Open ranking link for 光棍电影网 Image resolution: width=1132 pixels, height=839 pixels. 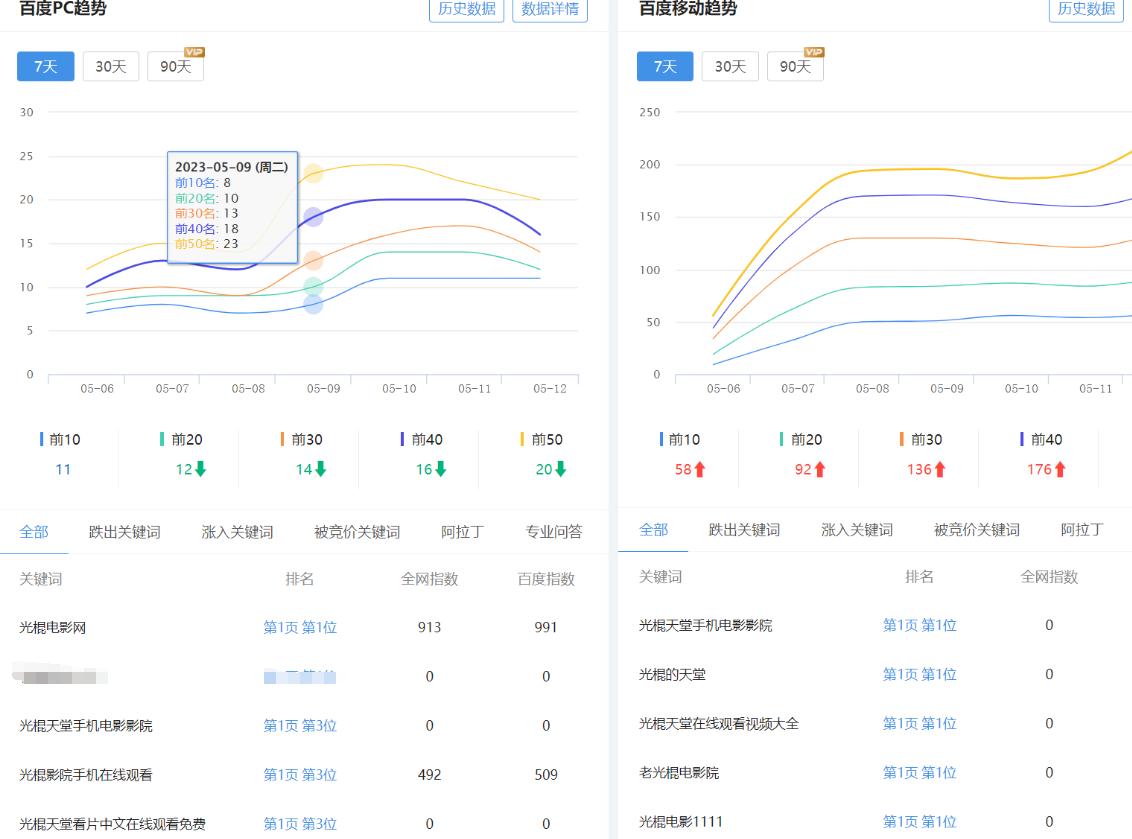[300, 626]
